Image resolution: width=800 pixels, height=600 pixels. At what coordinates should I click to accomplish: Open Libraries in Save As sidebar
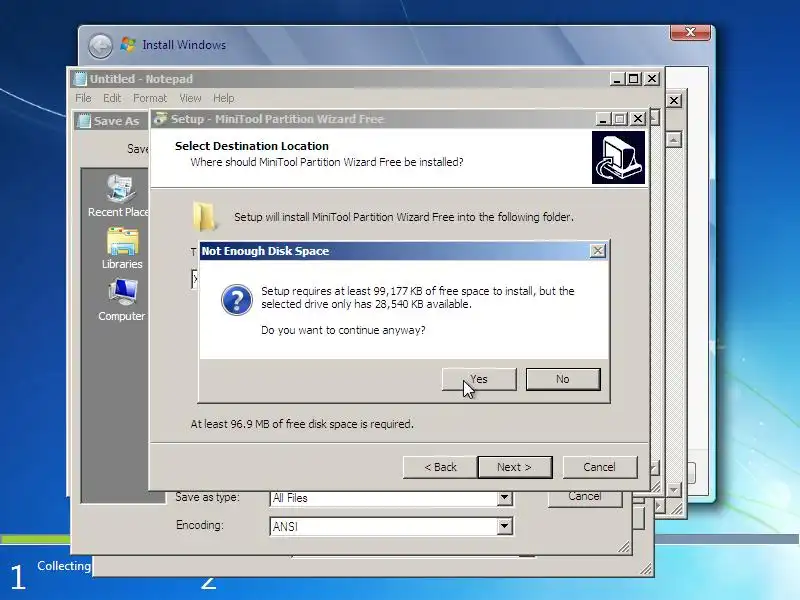pyautogui.click(x=122, y=248)
